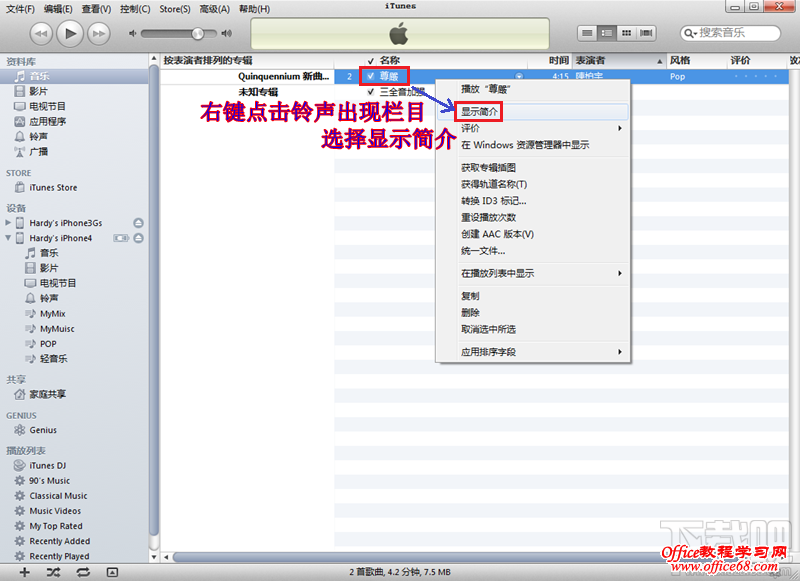Click the low volume speaker icon
This screenshot has width=800, height=581.
(133, 34)
